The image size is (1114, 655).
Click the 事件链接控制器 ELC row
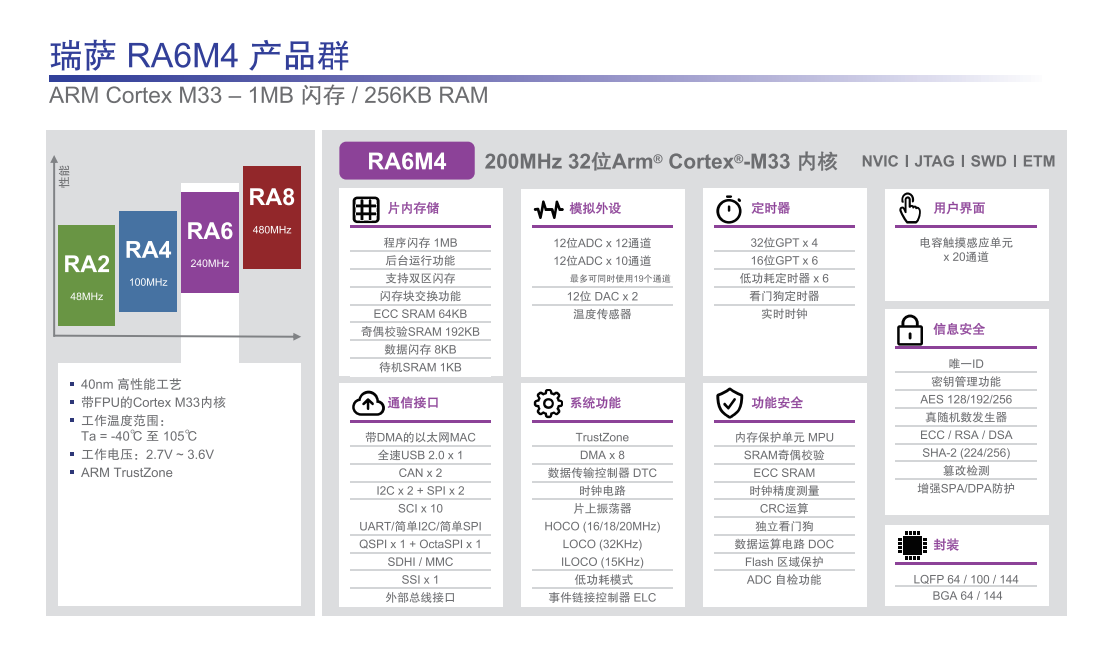602,597
